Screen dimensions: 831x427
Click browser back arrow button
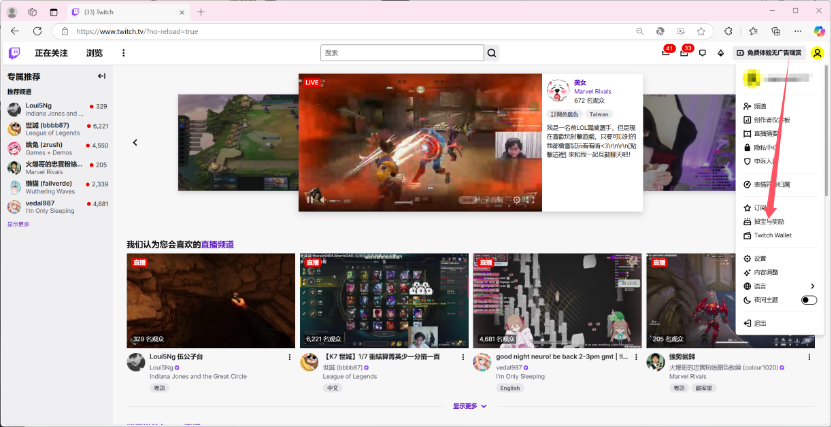coord(15,31)
